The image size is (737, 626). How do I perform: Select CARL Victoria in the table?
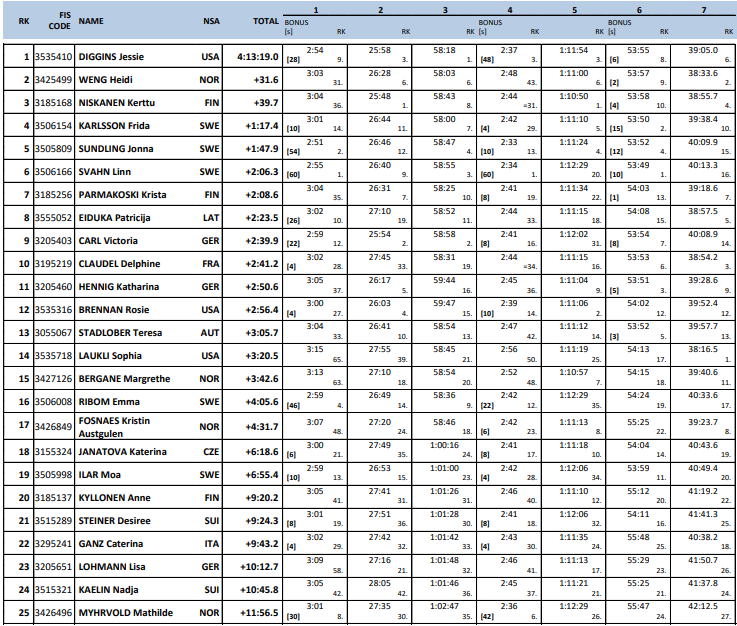click(x=108, y=241)
